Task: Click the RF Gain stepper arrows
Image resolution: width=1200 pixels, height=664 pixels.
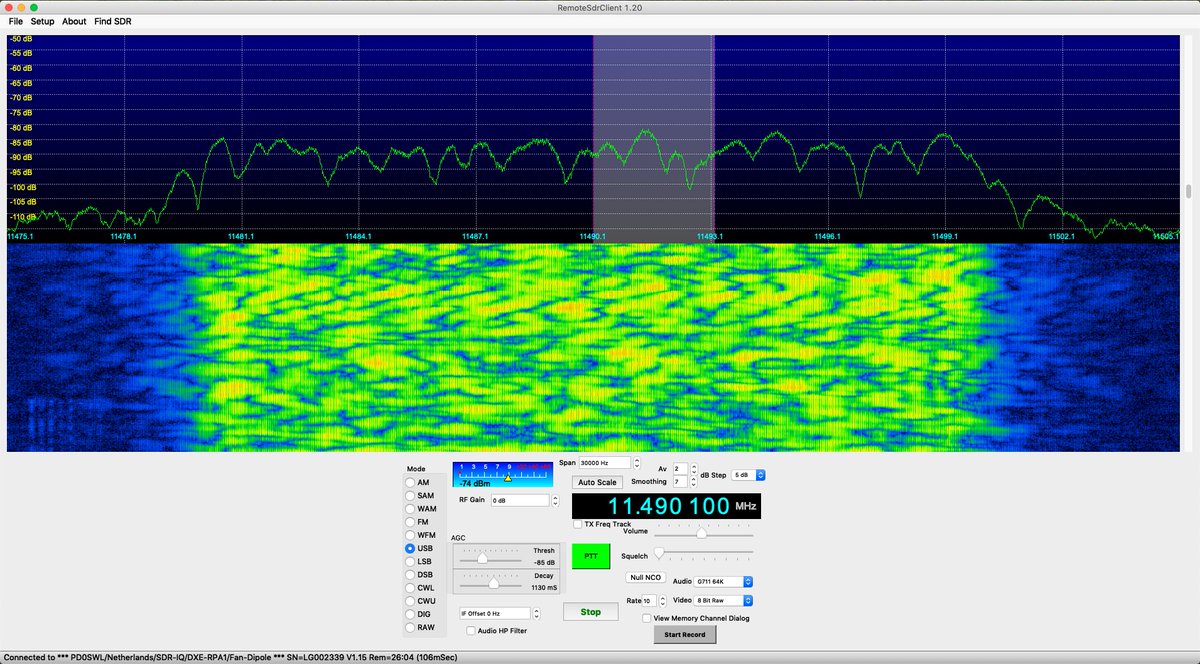Action: click(x=554, y=500)
